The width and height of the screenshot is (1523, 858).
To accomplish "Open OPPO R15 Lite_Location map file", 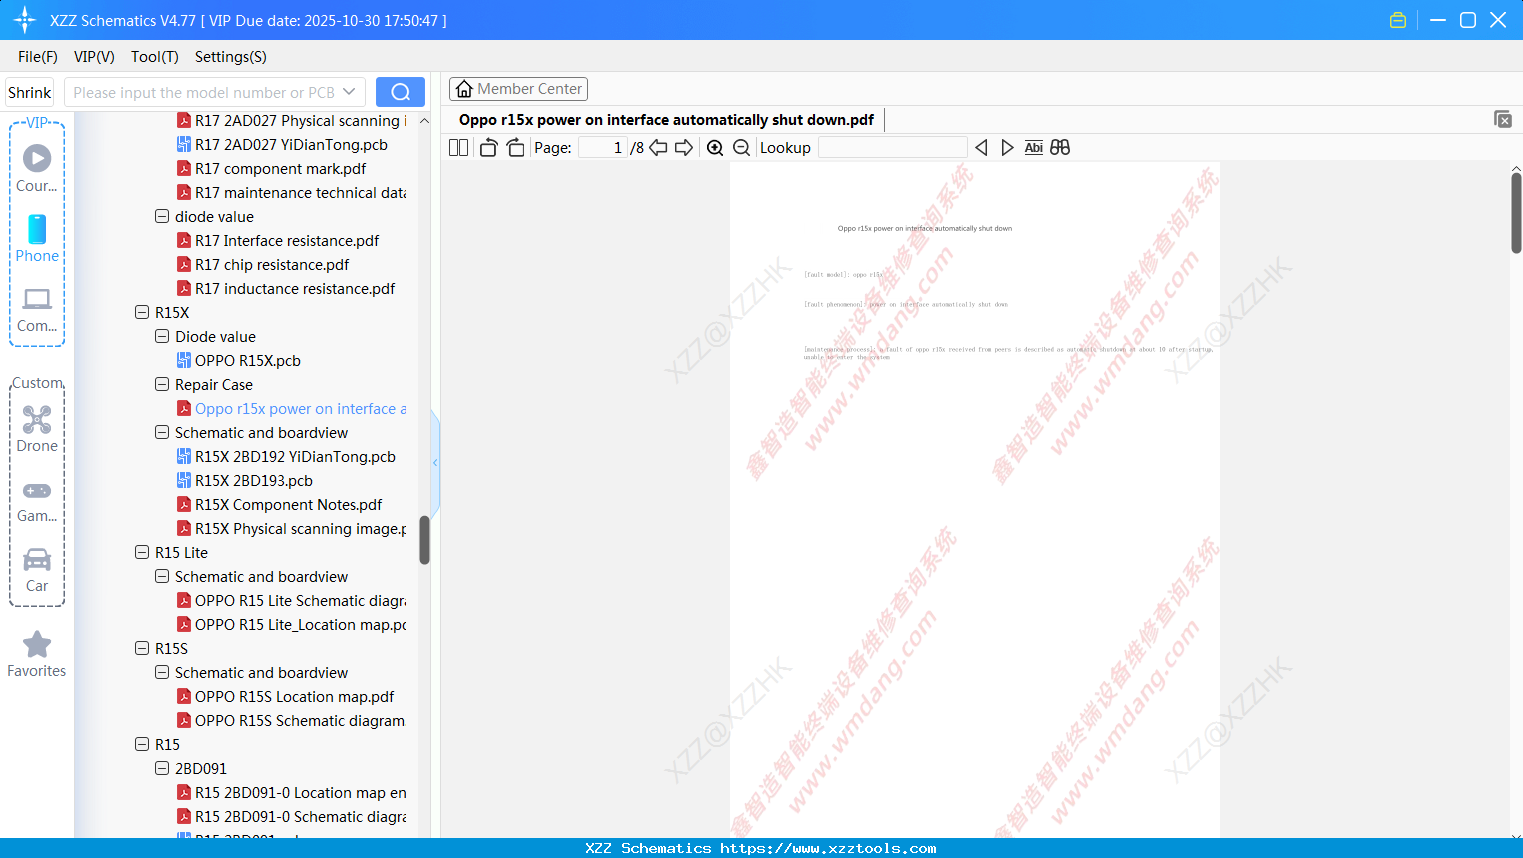I will [x=301, y=624].
